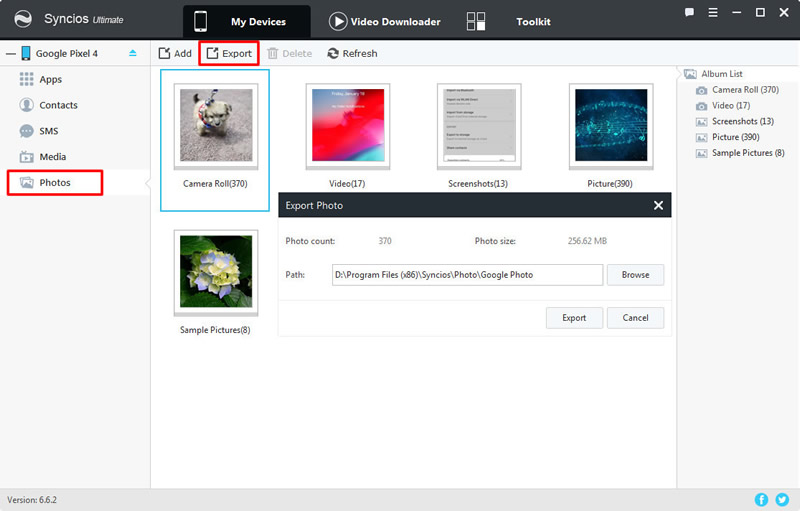Choose Video (17) in Album List

[x=731, y=106]
